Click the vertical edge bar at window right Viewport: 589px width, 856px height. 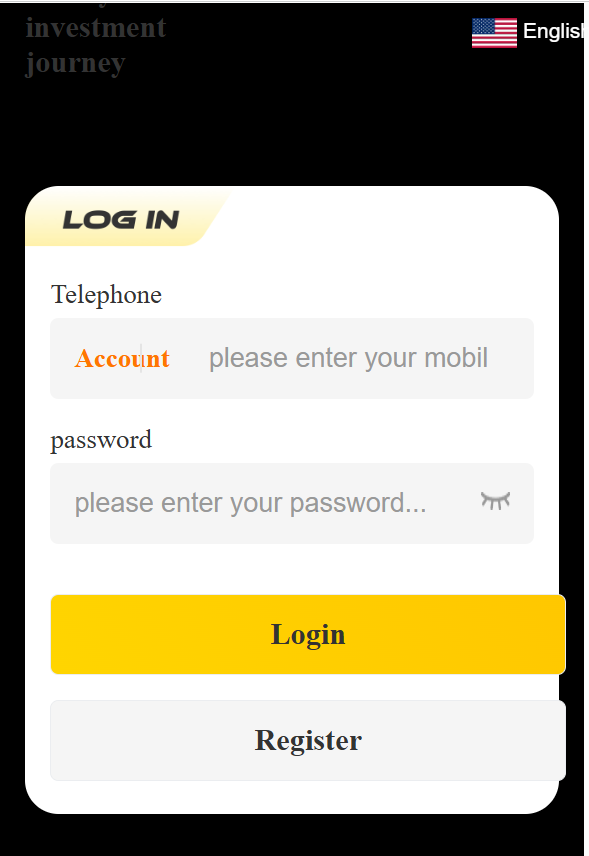(x=586, y=428)
